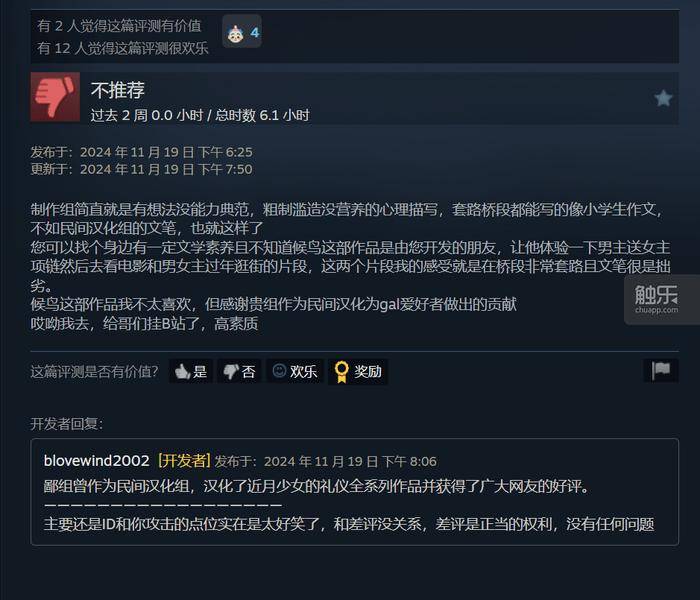Click the award count number 4
The image size is (700, 600).
pos(254,33)
